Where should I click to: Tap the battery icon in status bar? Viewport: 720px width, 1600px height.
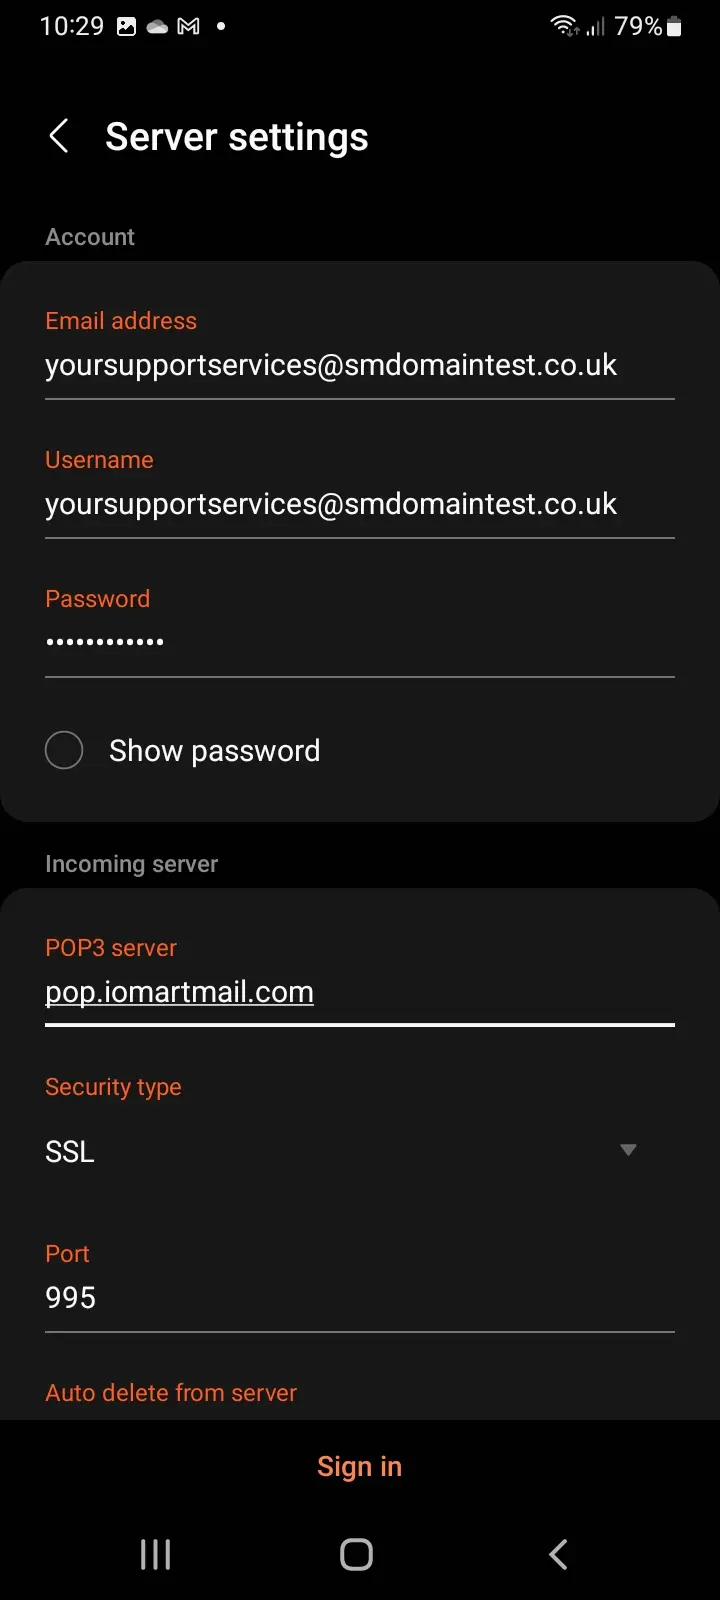click(674, 26)
